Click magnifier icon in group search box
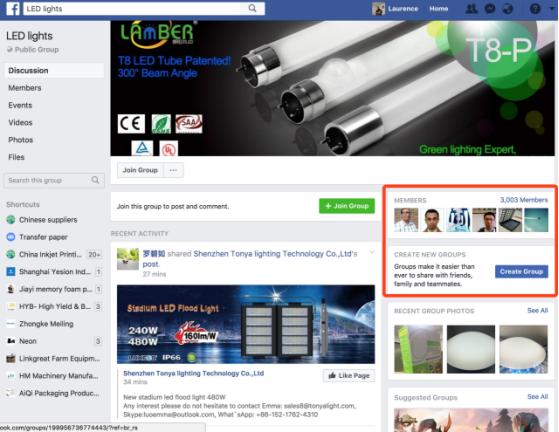This screenshot has width=559, height=432. [95, 180]
